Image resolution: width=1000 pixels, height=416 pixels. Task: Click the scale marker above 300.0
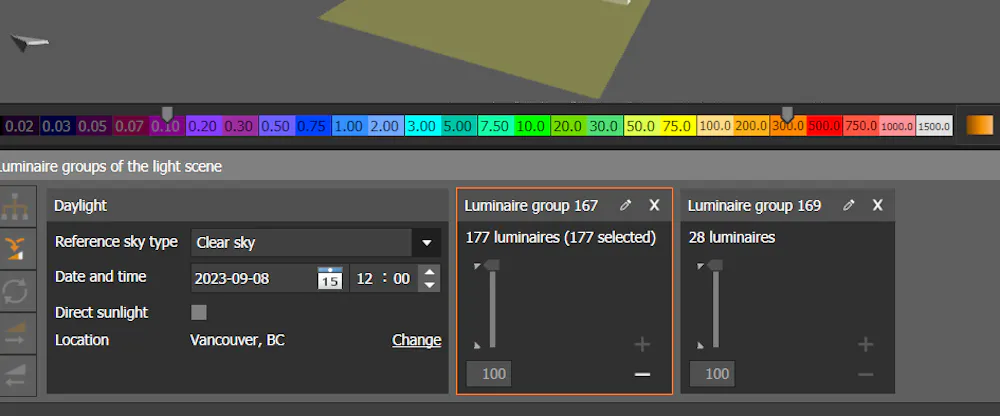point(788,114)
